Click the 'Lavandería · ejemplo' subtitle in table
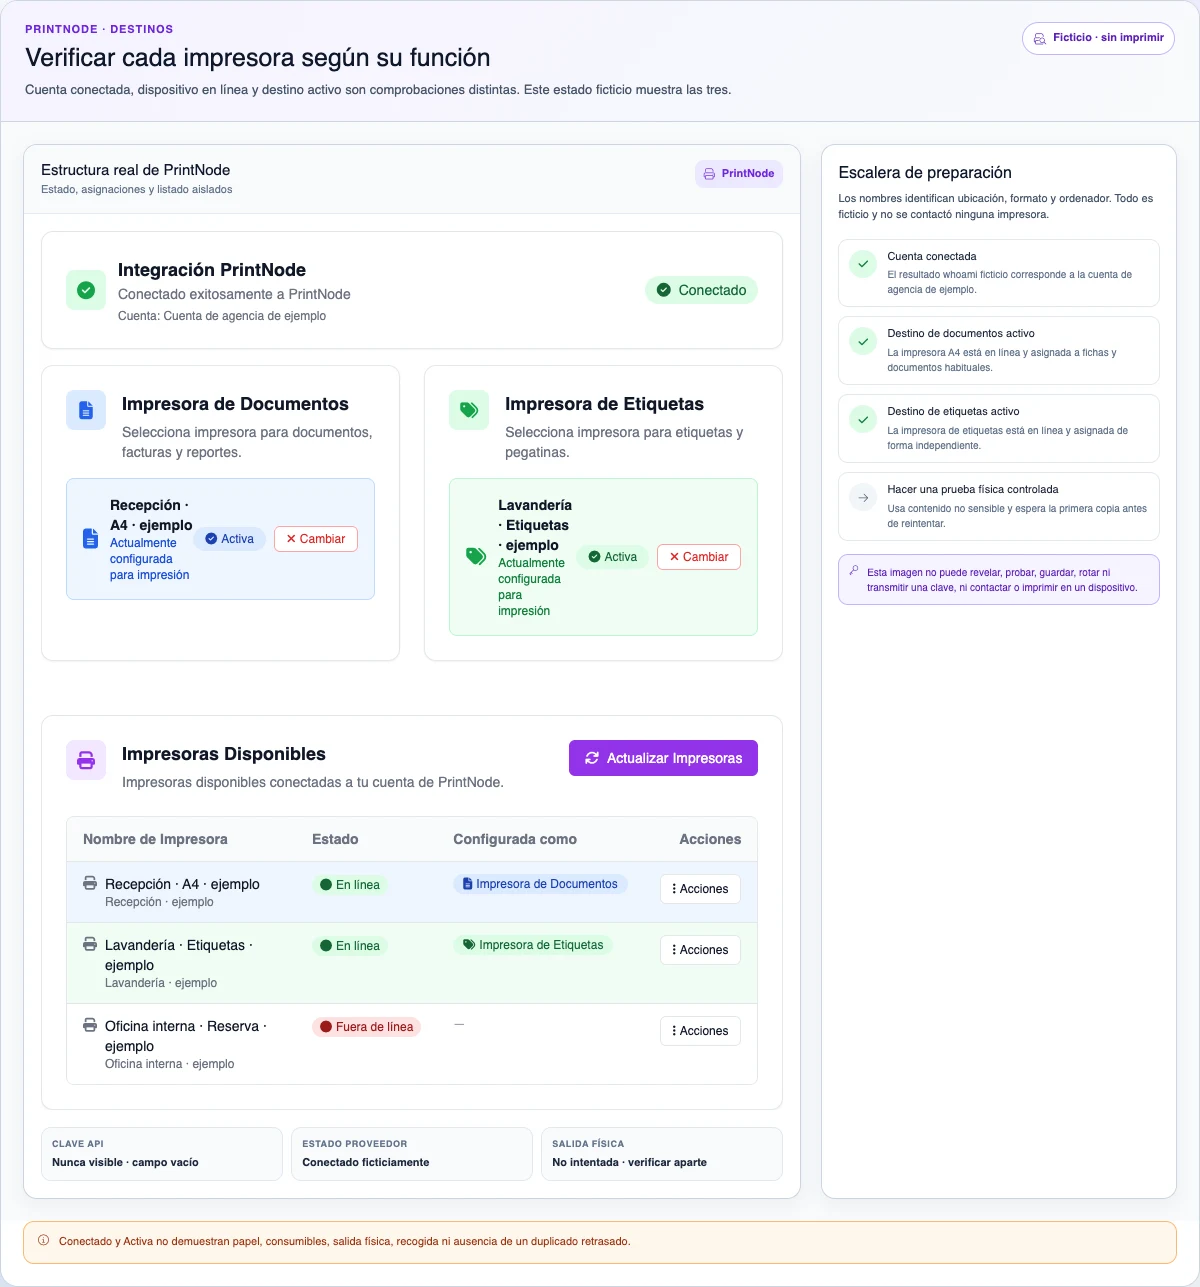Screen dimensions: 1200x1287 click(161, 983)
